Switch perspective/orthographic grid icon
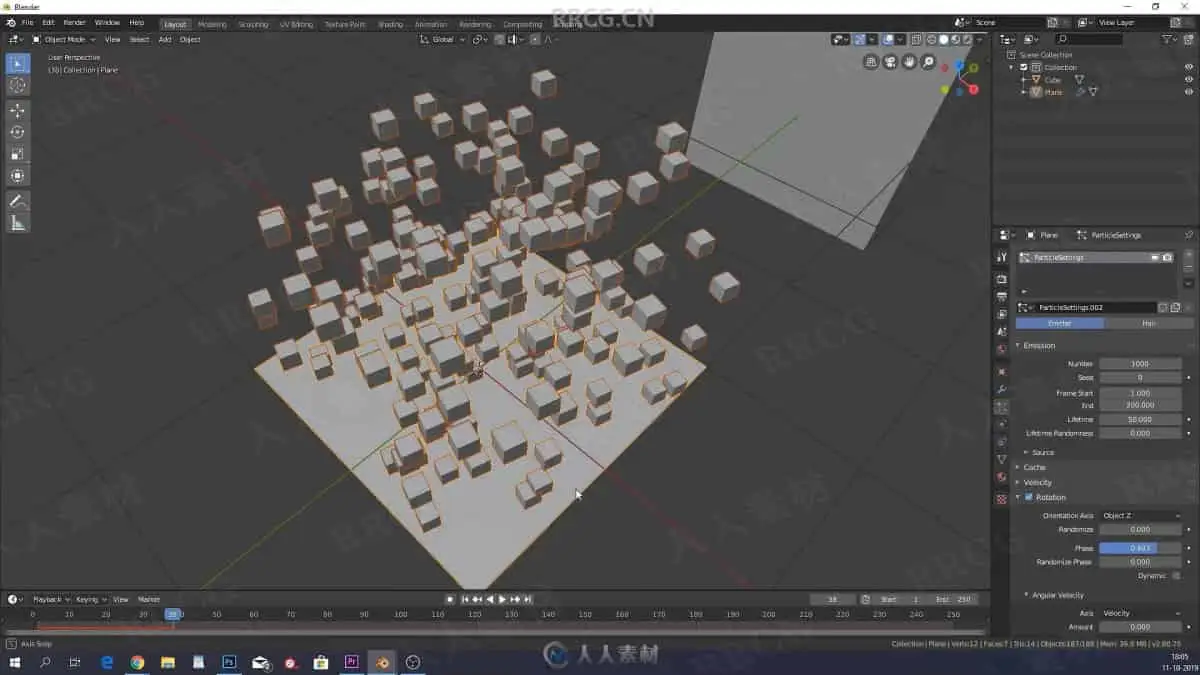The image size is (1200, 675). click(871, 62)
